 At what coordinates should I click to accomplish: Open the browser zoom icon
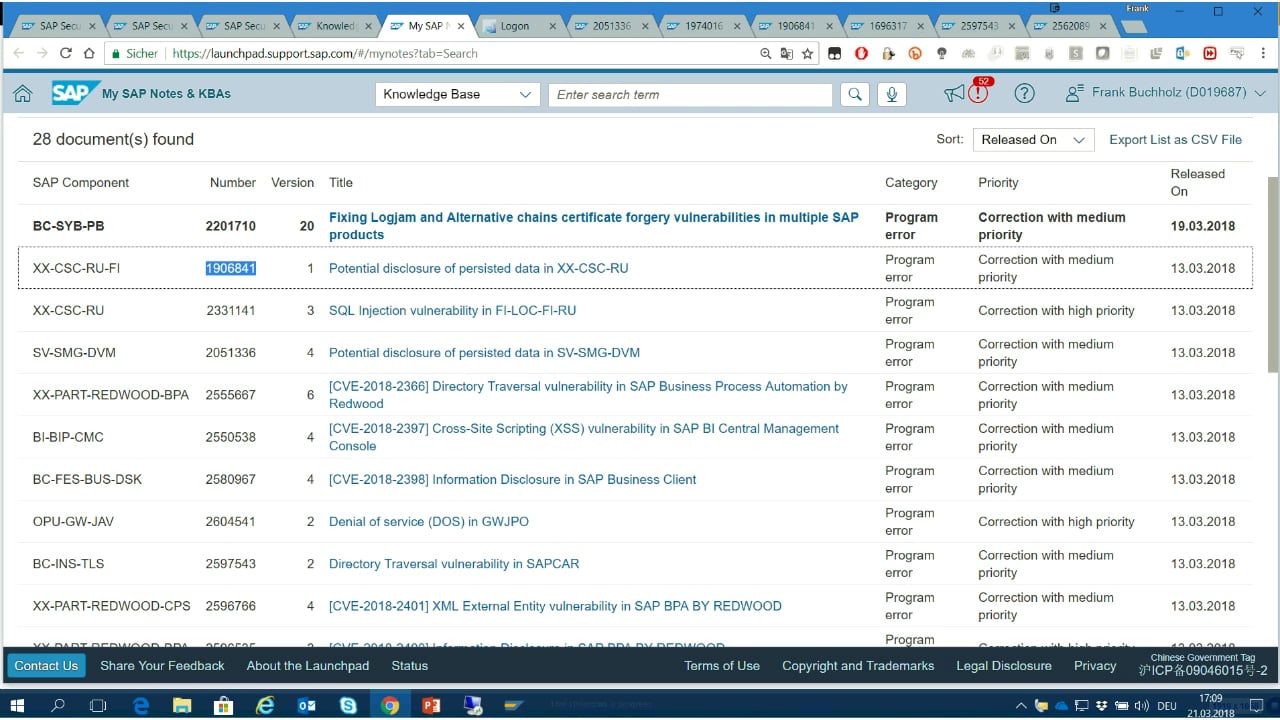pyautogui.click(x=766, y=54)
